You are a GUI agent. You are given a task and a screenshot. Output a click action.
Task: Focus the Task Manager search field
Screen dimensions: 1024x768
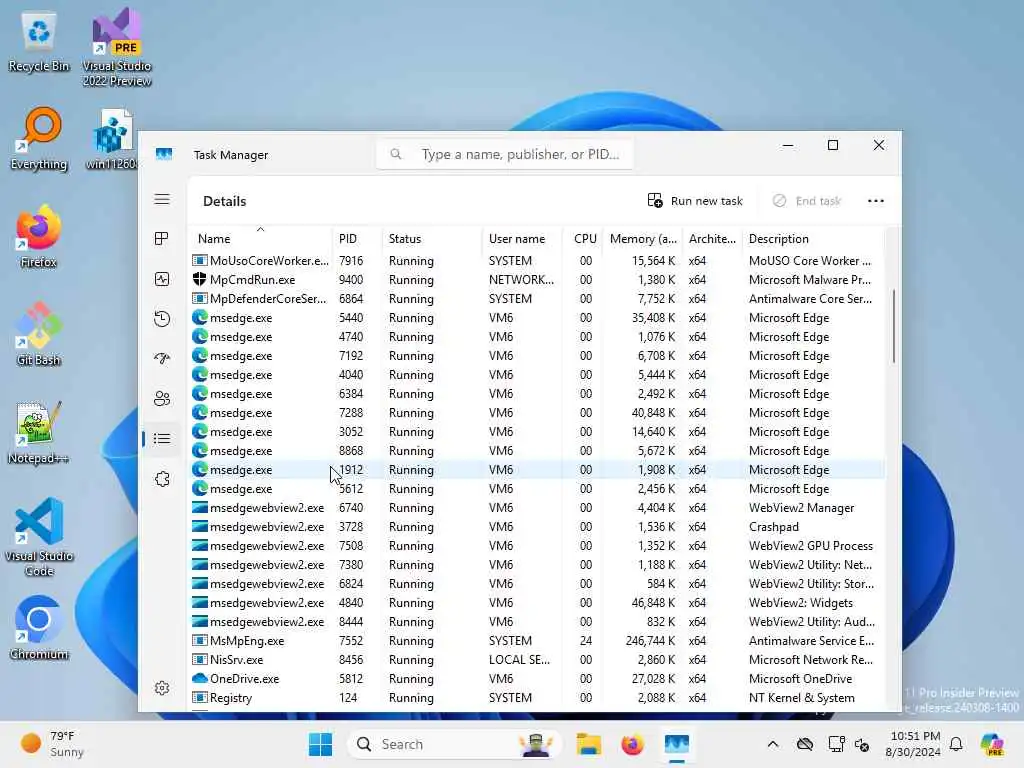(504, 154)
